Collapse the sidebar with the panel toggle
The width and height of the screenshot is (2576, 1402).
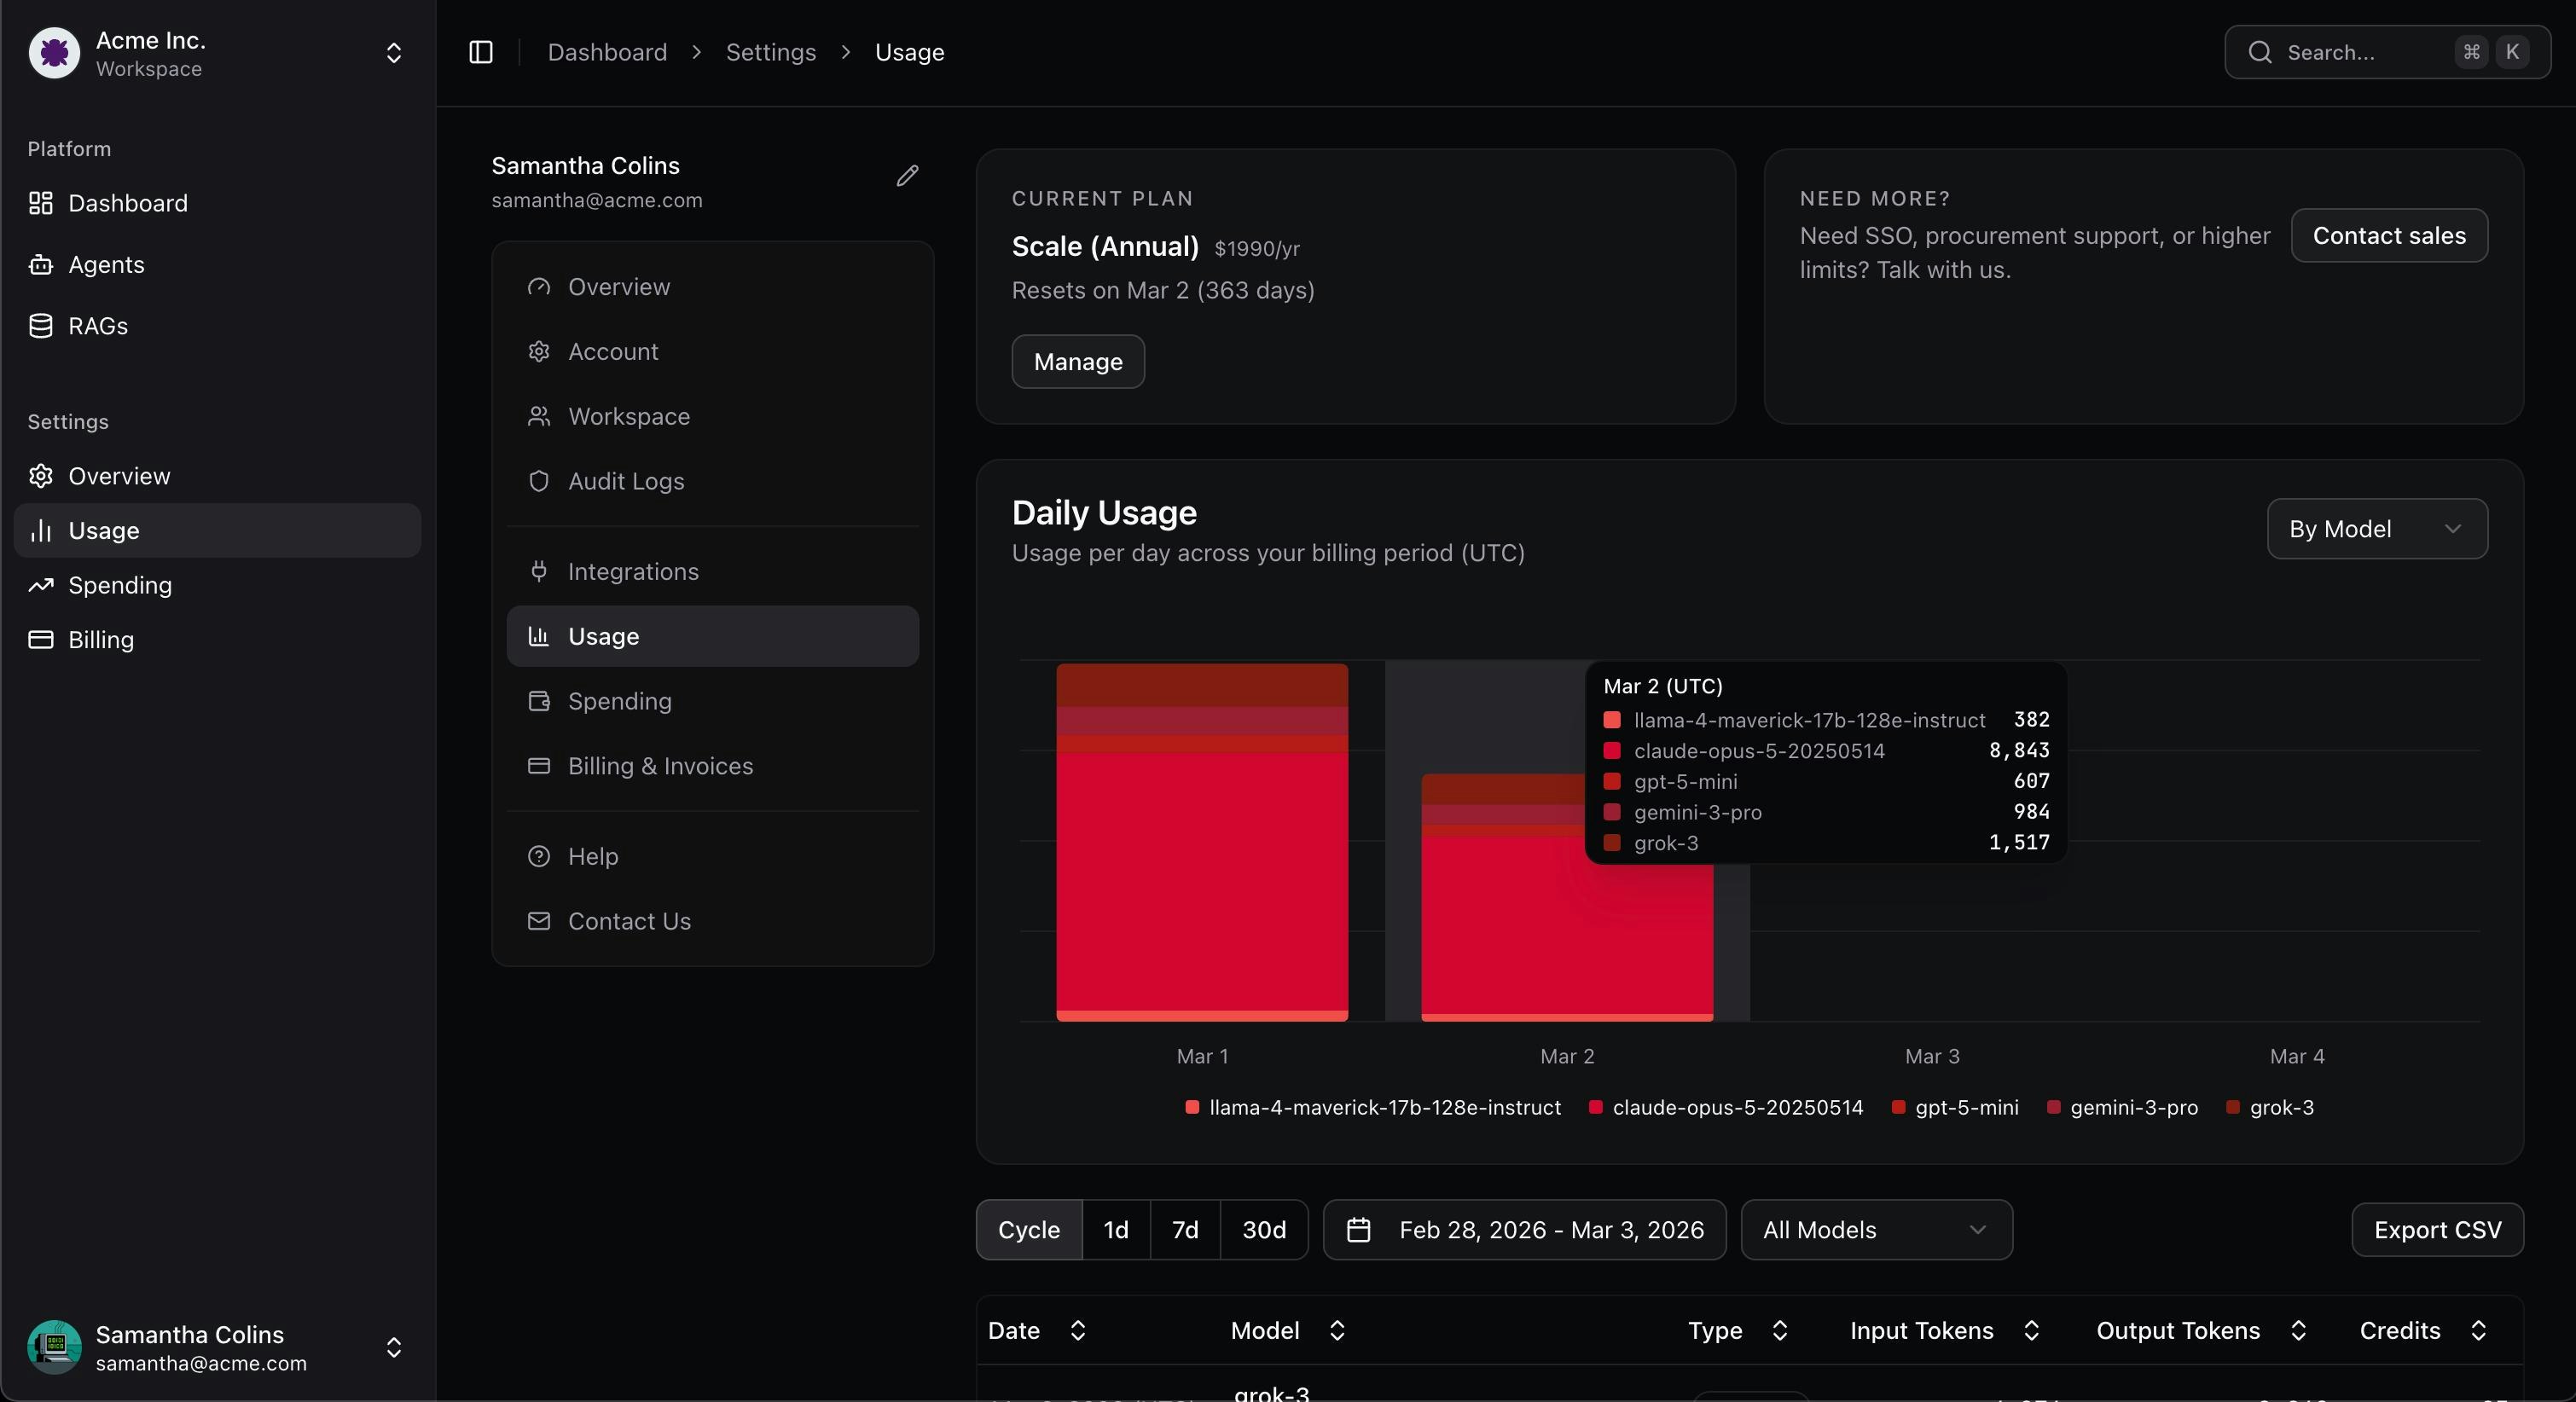[480, 52]
